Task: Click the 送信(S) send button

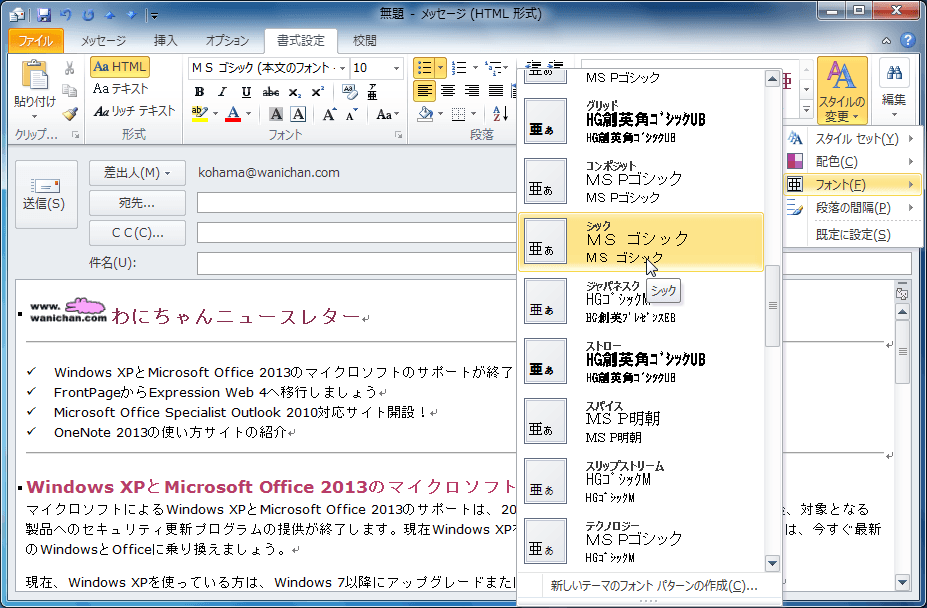Action: pyautogui.click(x=46, y=194)
